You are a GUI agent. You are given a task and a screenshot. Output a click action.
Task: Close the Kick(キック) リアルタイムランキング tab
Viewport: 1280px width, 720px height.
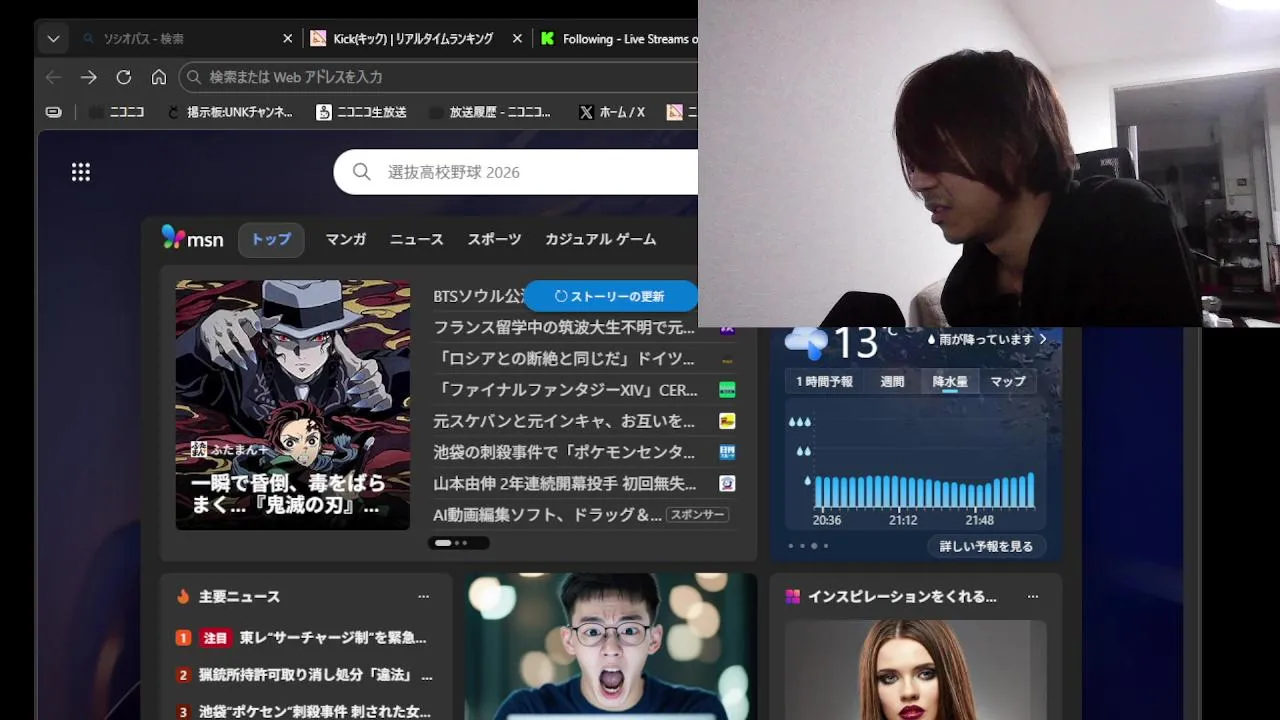(x=517, y=39)
